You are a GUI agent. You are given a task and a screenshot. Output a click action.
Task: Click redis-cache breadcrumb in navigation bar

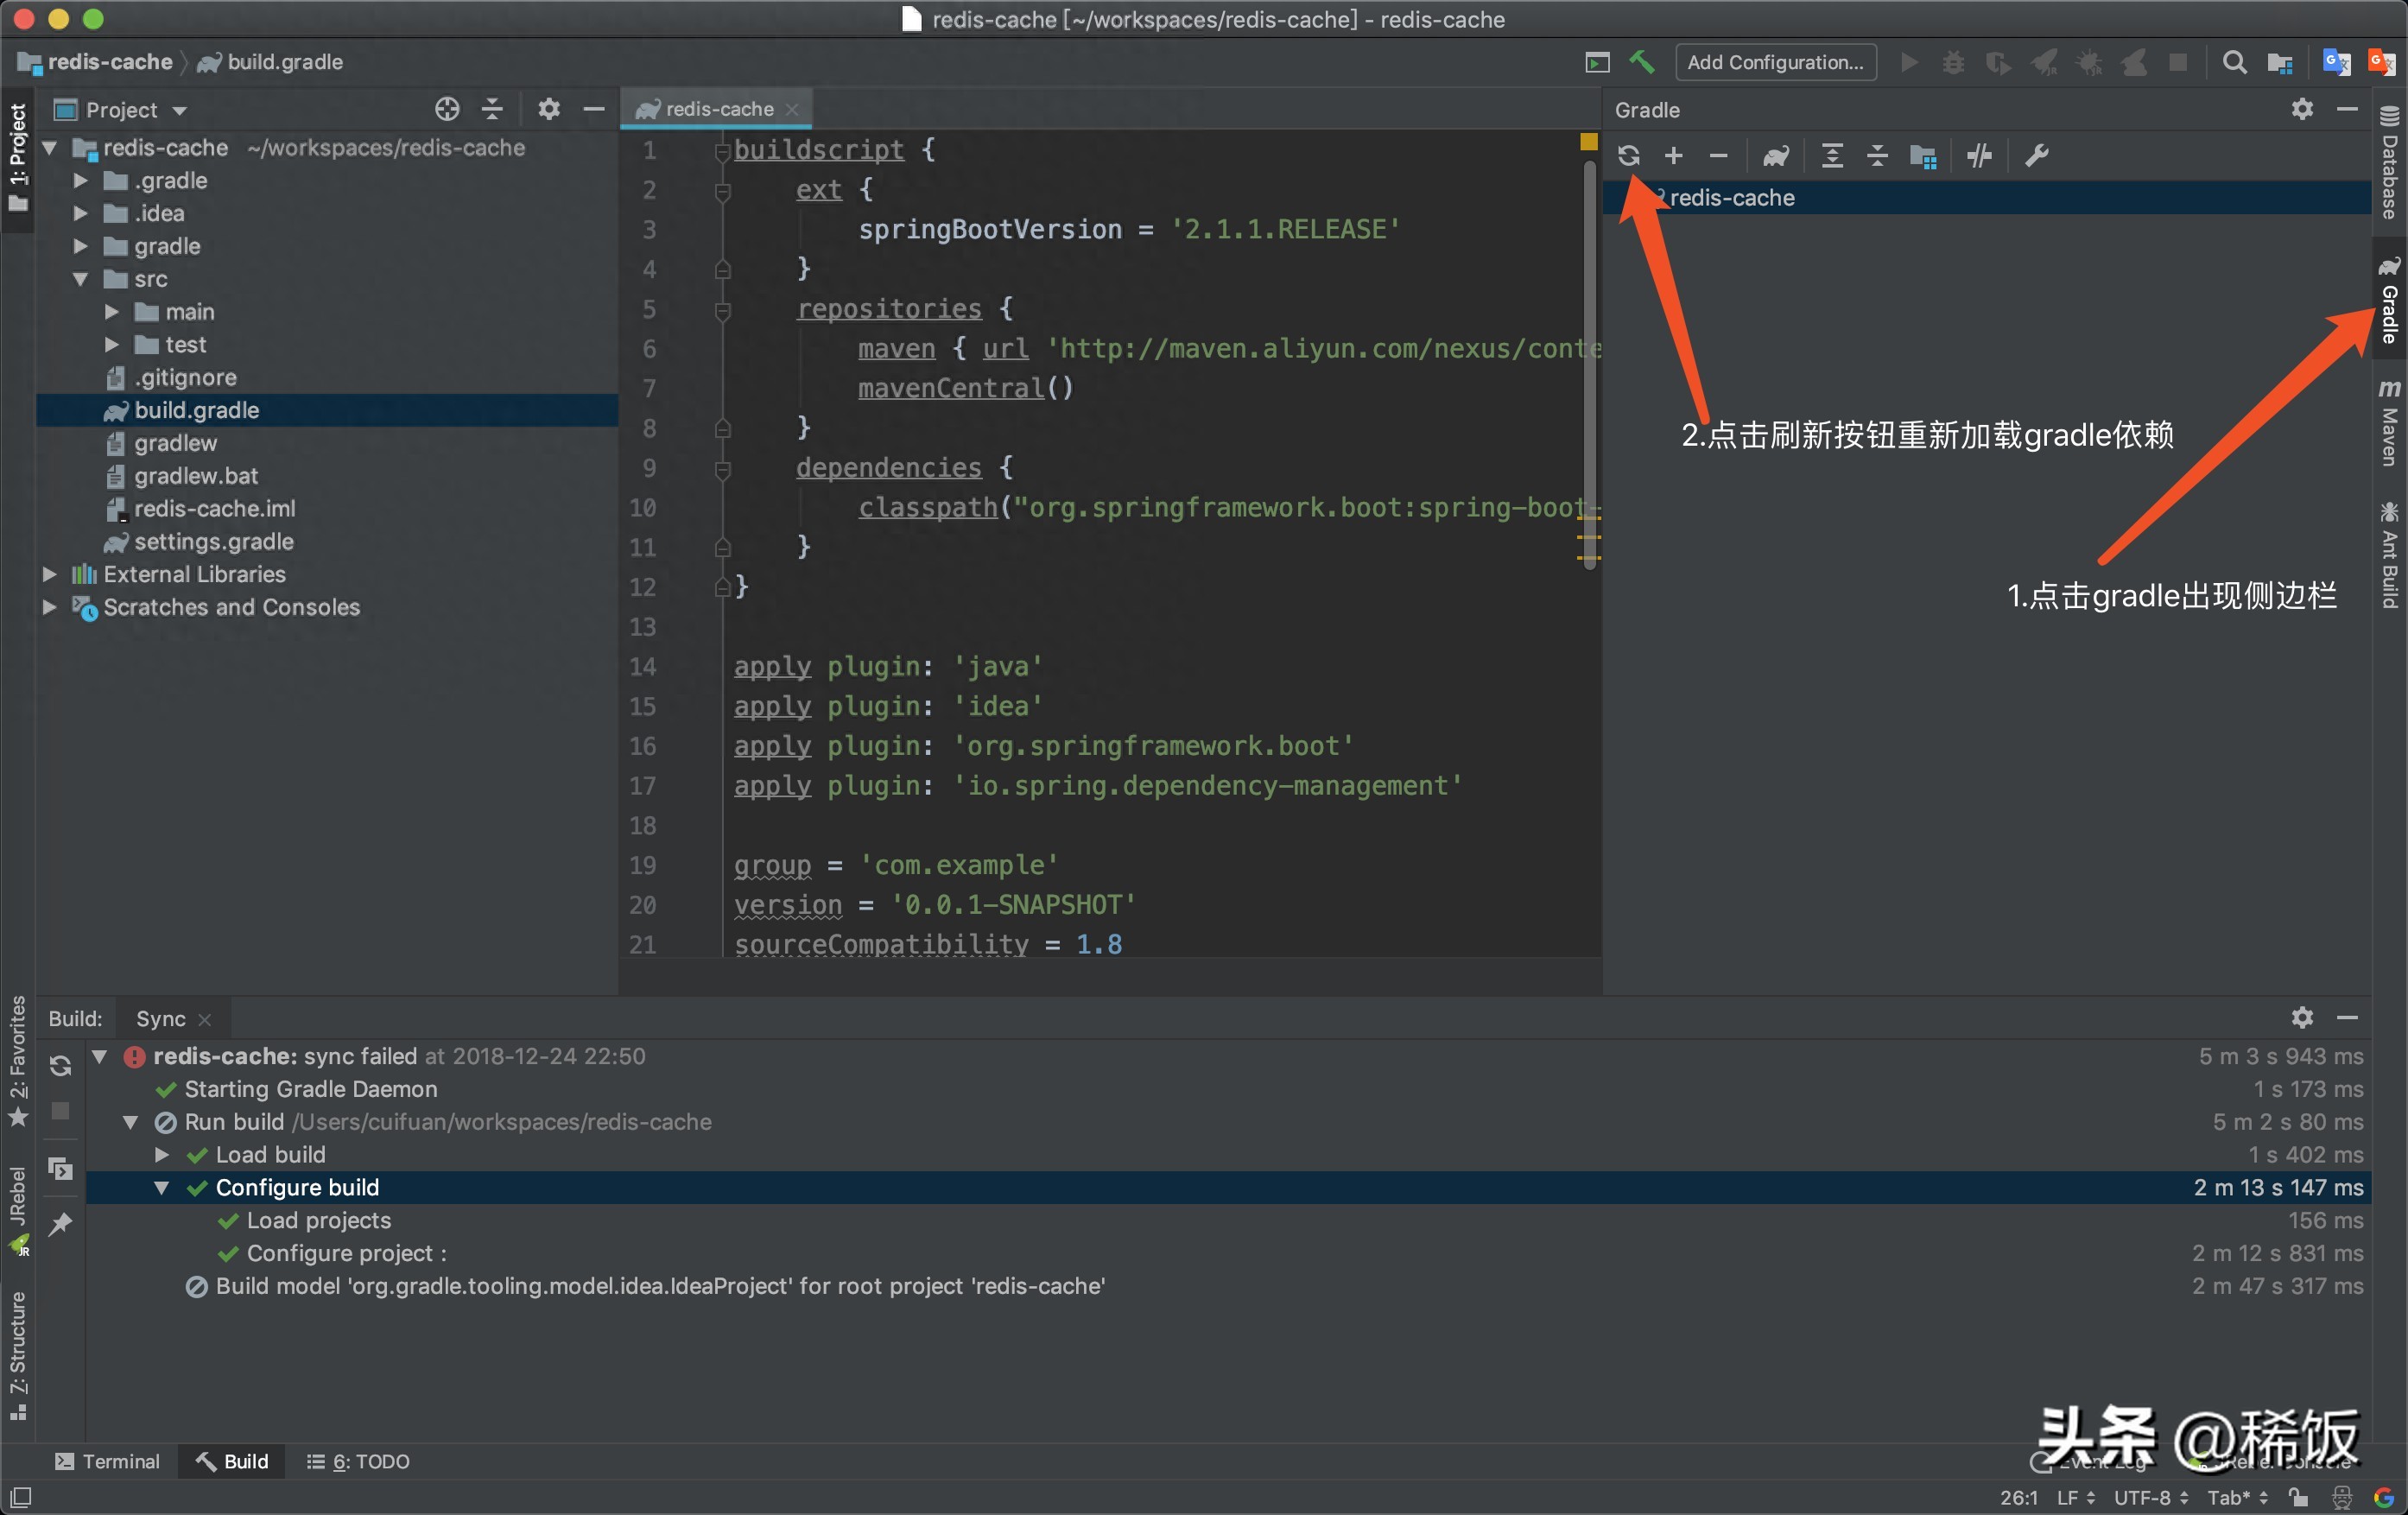point(96,62)
